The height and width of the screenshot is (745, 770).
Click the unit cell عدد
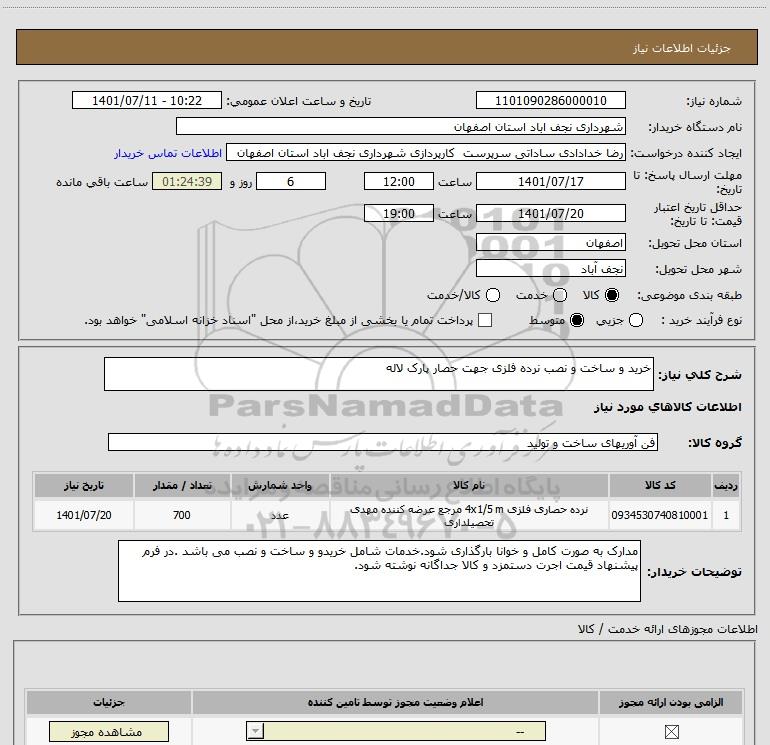tap(280, 515)
